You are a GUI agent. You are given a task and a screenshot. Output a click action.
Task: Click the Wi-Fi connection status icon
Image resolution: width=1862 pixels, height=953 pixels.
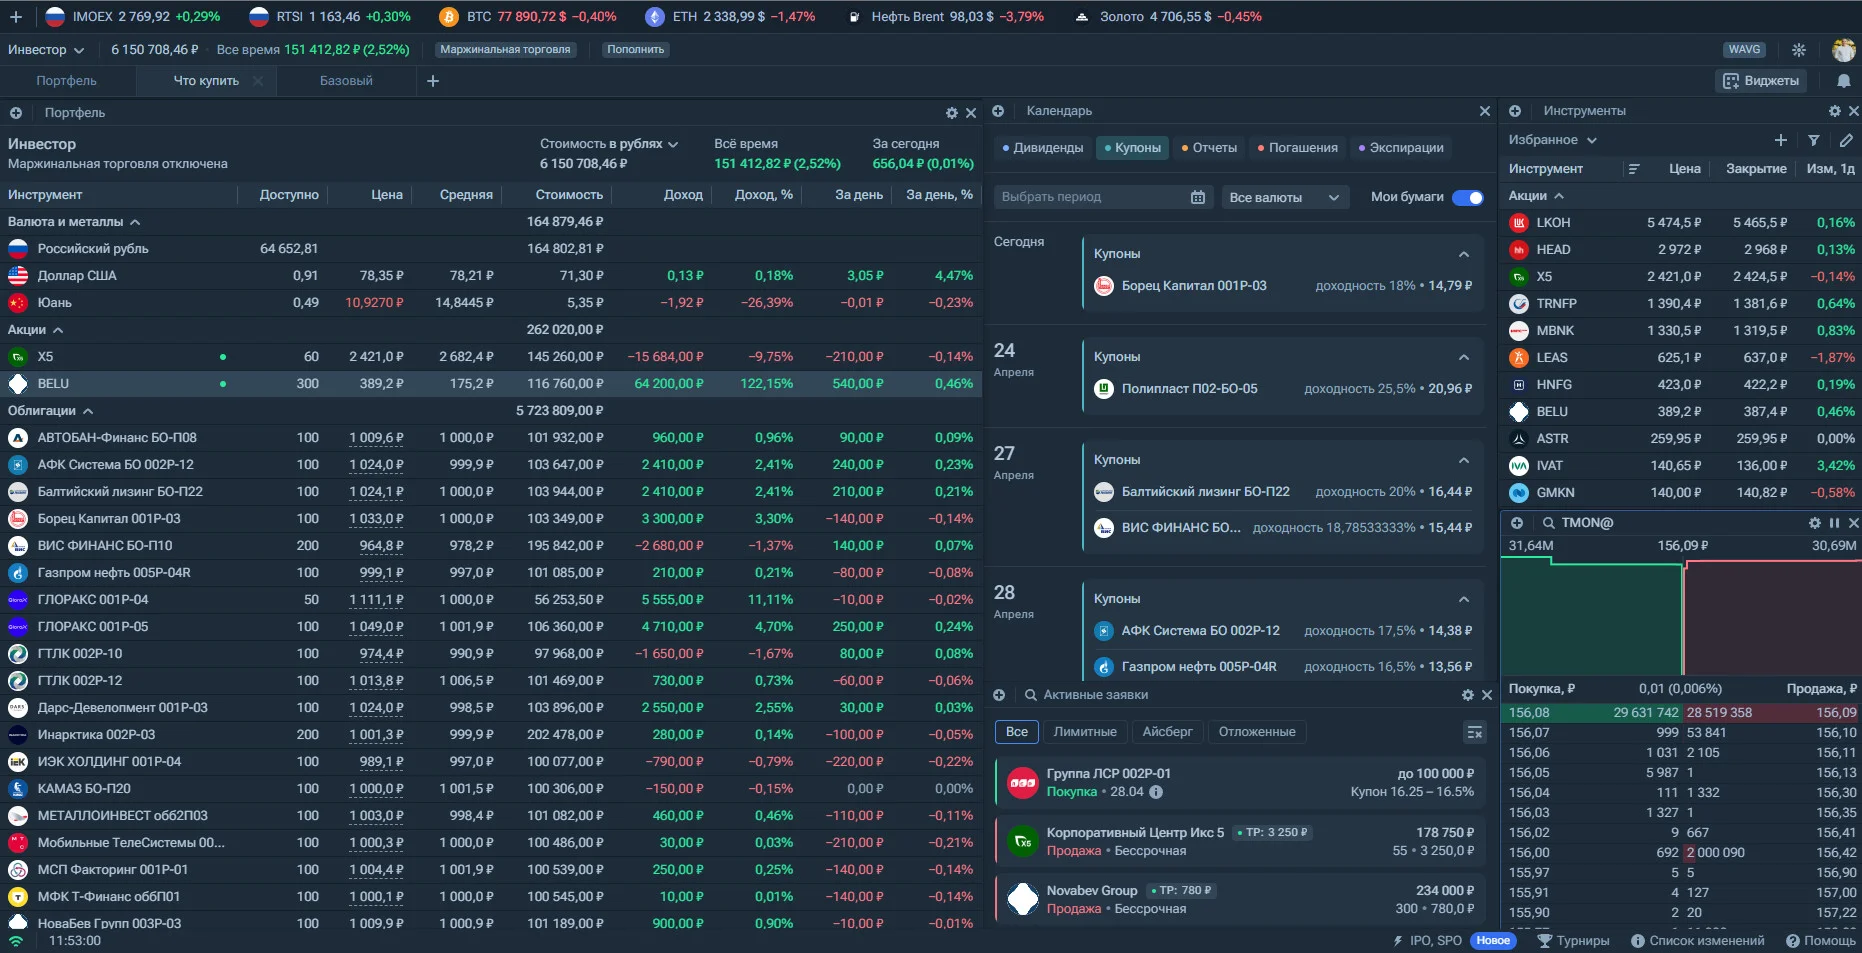pos(16,941)
